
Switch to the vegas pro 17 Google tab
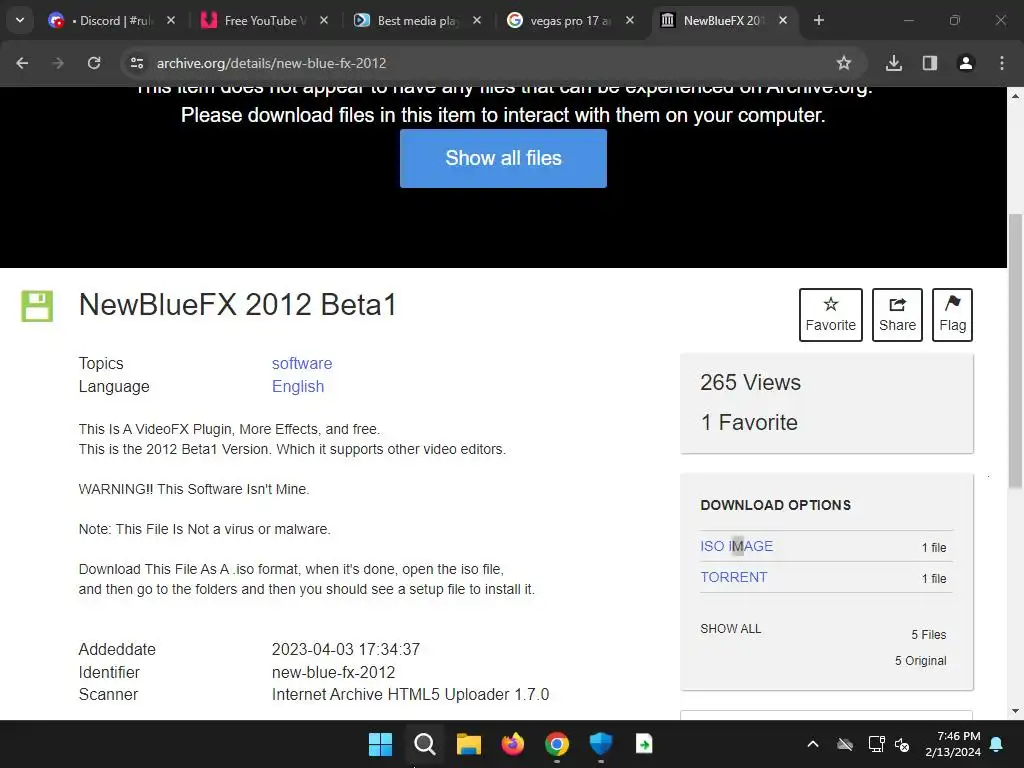[x=571, y=21]
